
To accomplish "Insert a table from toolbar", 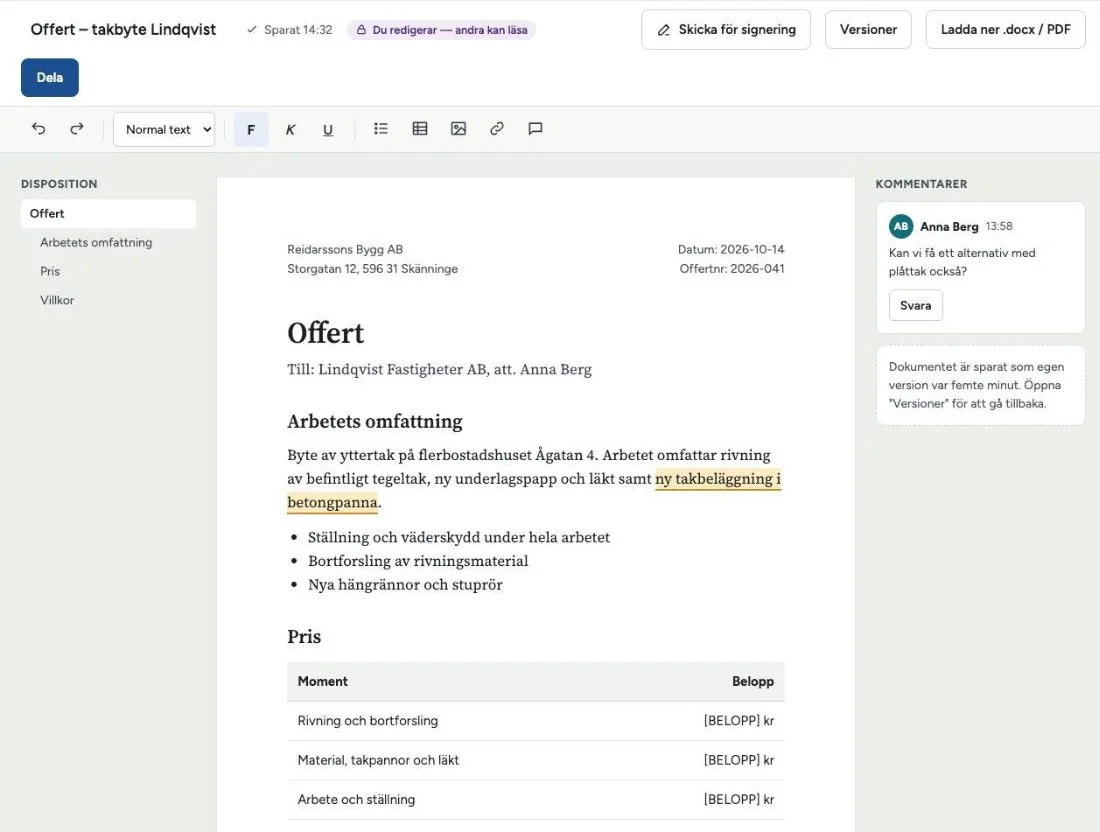I will (420, 129).
